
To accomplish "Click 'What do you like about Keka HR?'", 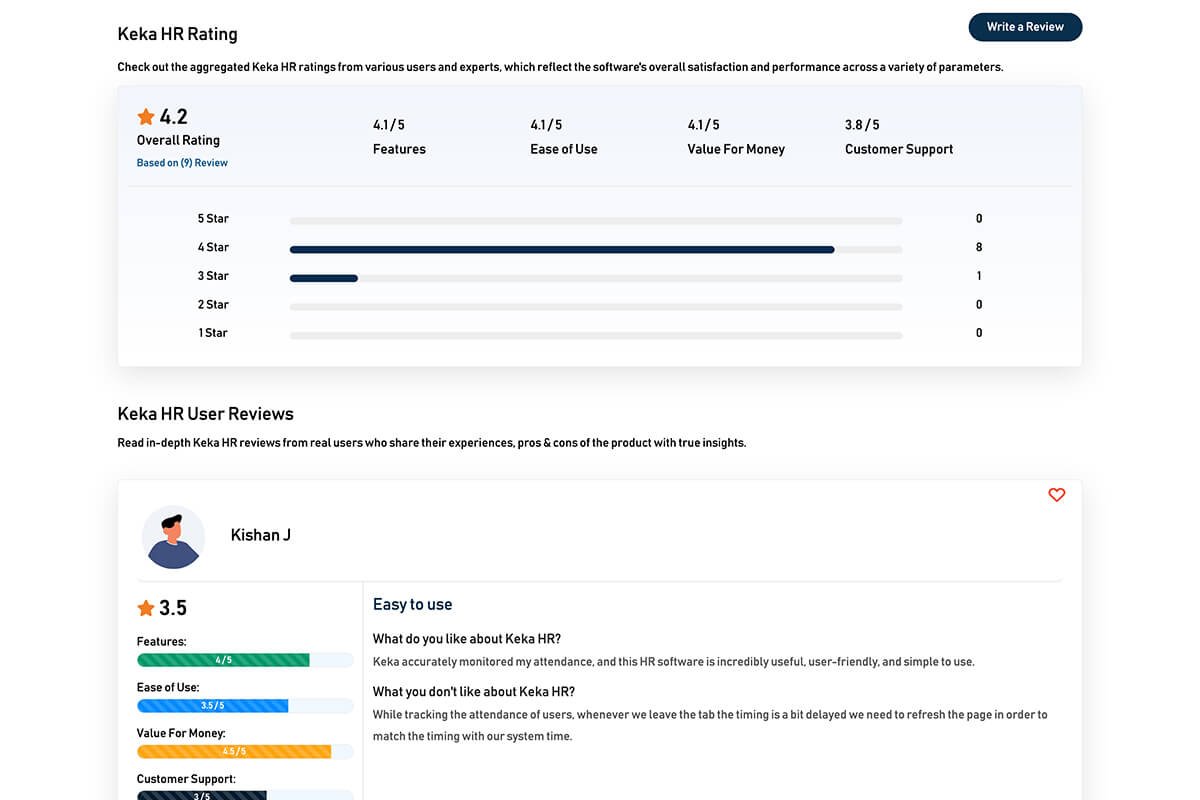I will click(x=467, y=639).
